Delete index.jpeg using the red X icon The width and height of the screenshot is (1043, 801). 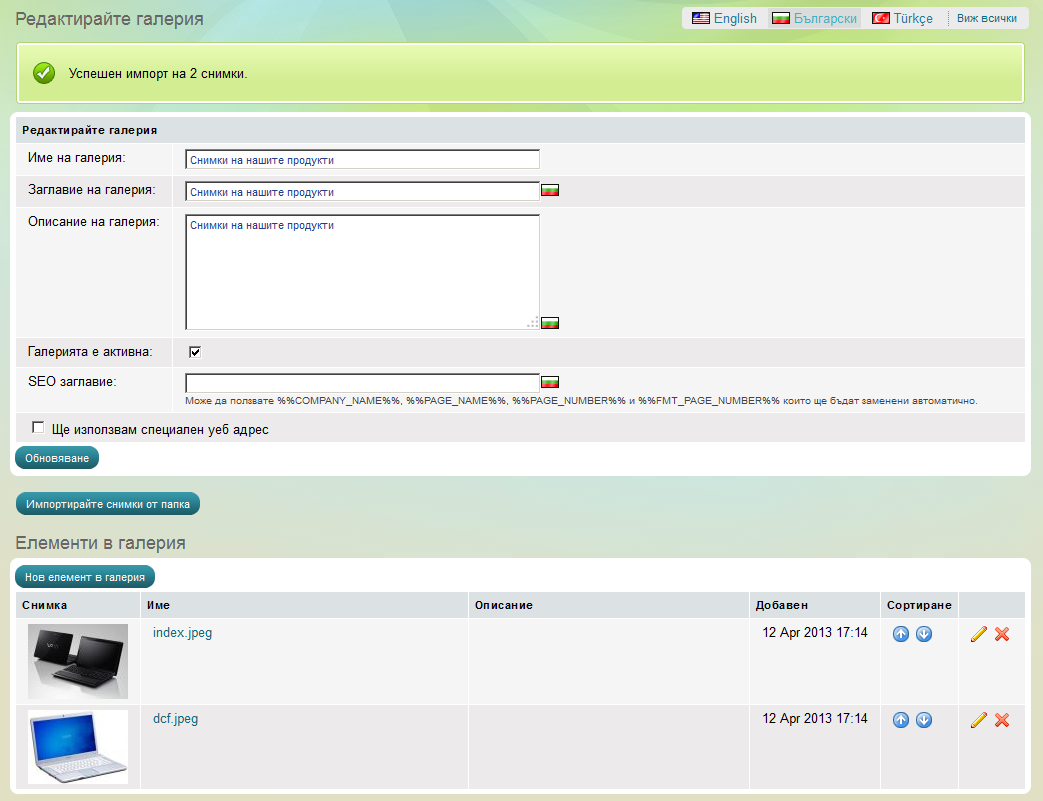click(x=1002, y=634)
